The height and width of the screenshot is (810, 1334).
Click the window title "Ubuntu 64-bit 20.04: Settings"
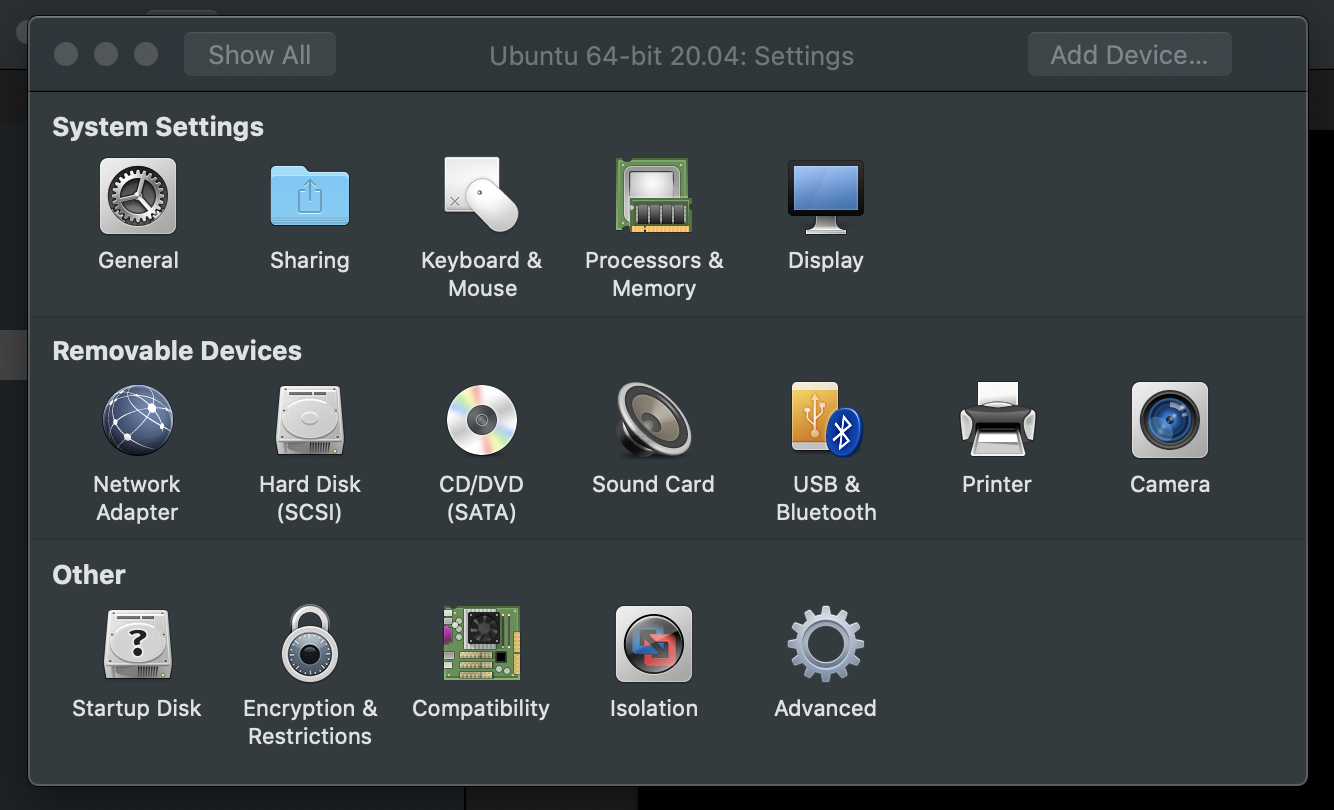click(x=672, y=56)
